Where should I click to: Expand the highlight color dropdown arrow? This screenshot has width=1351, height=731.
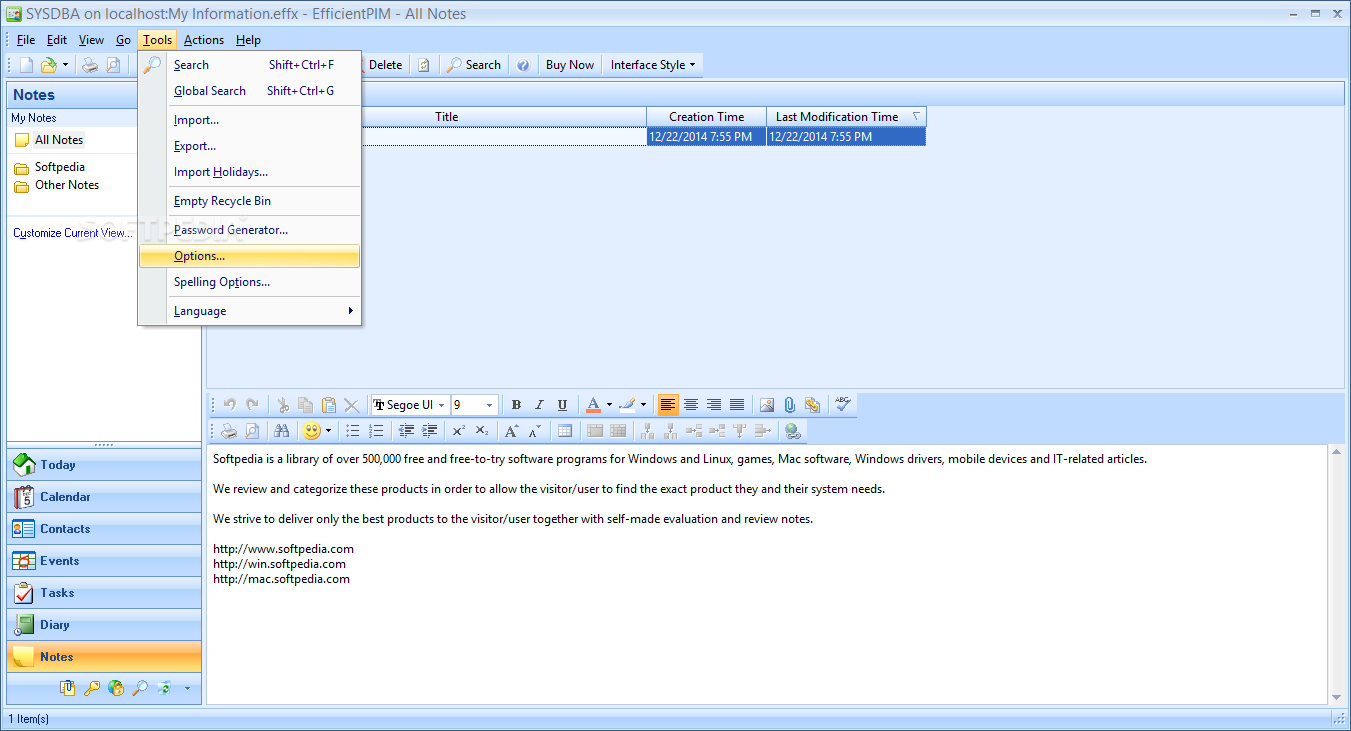point(643,405)
